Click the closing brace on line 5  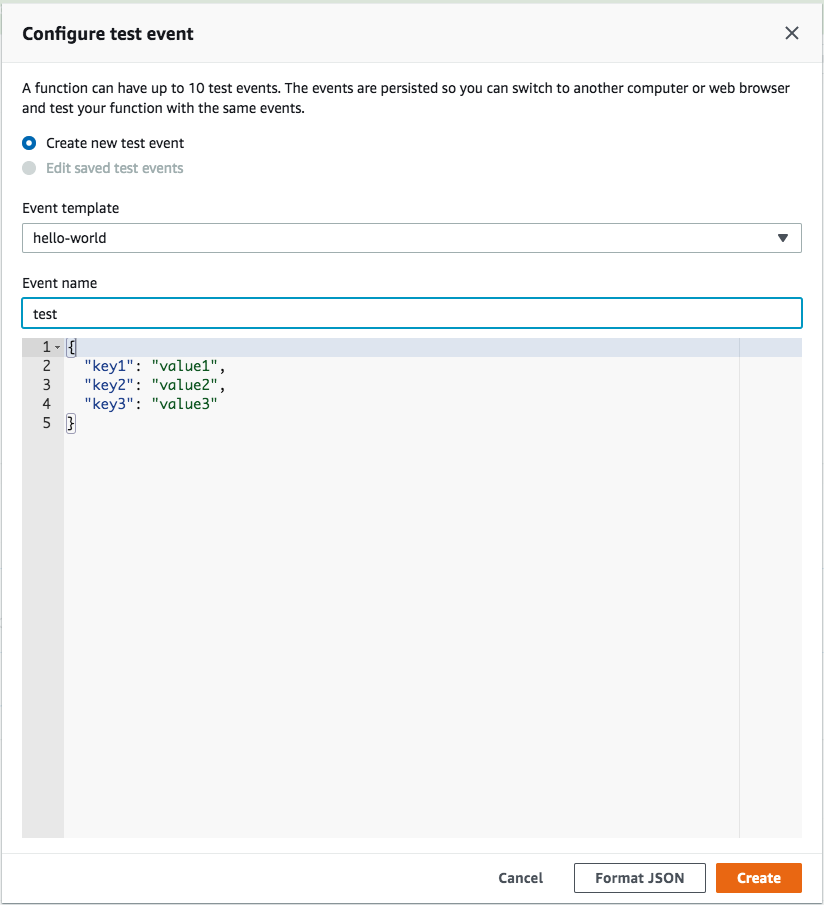(x=70, y=423)
